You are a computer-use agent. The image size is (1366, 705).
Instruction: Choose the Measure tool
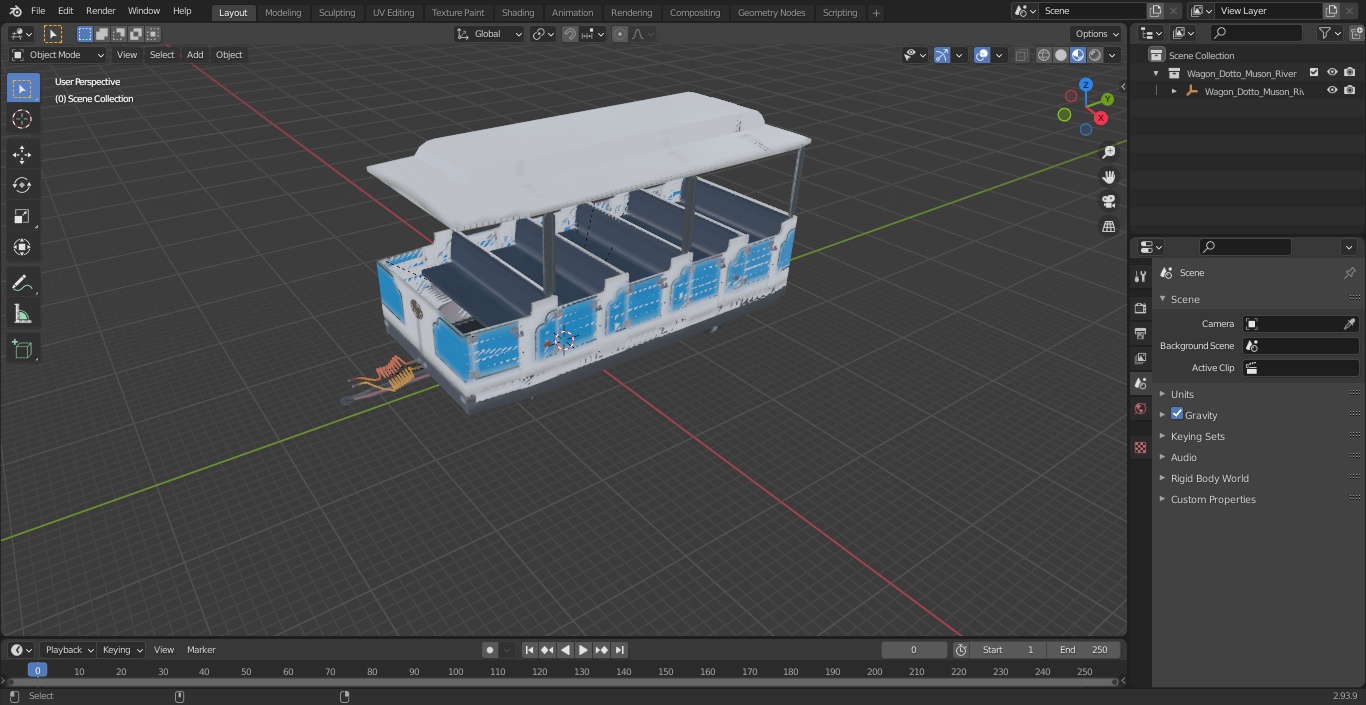(x=22, y=314)
